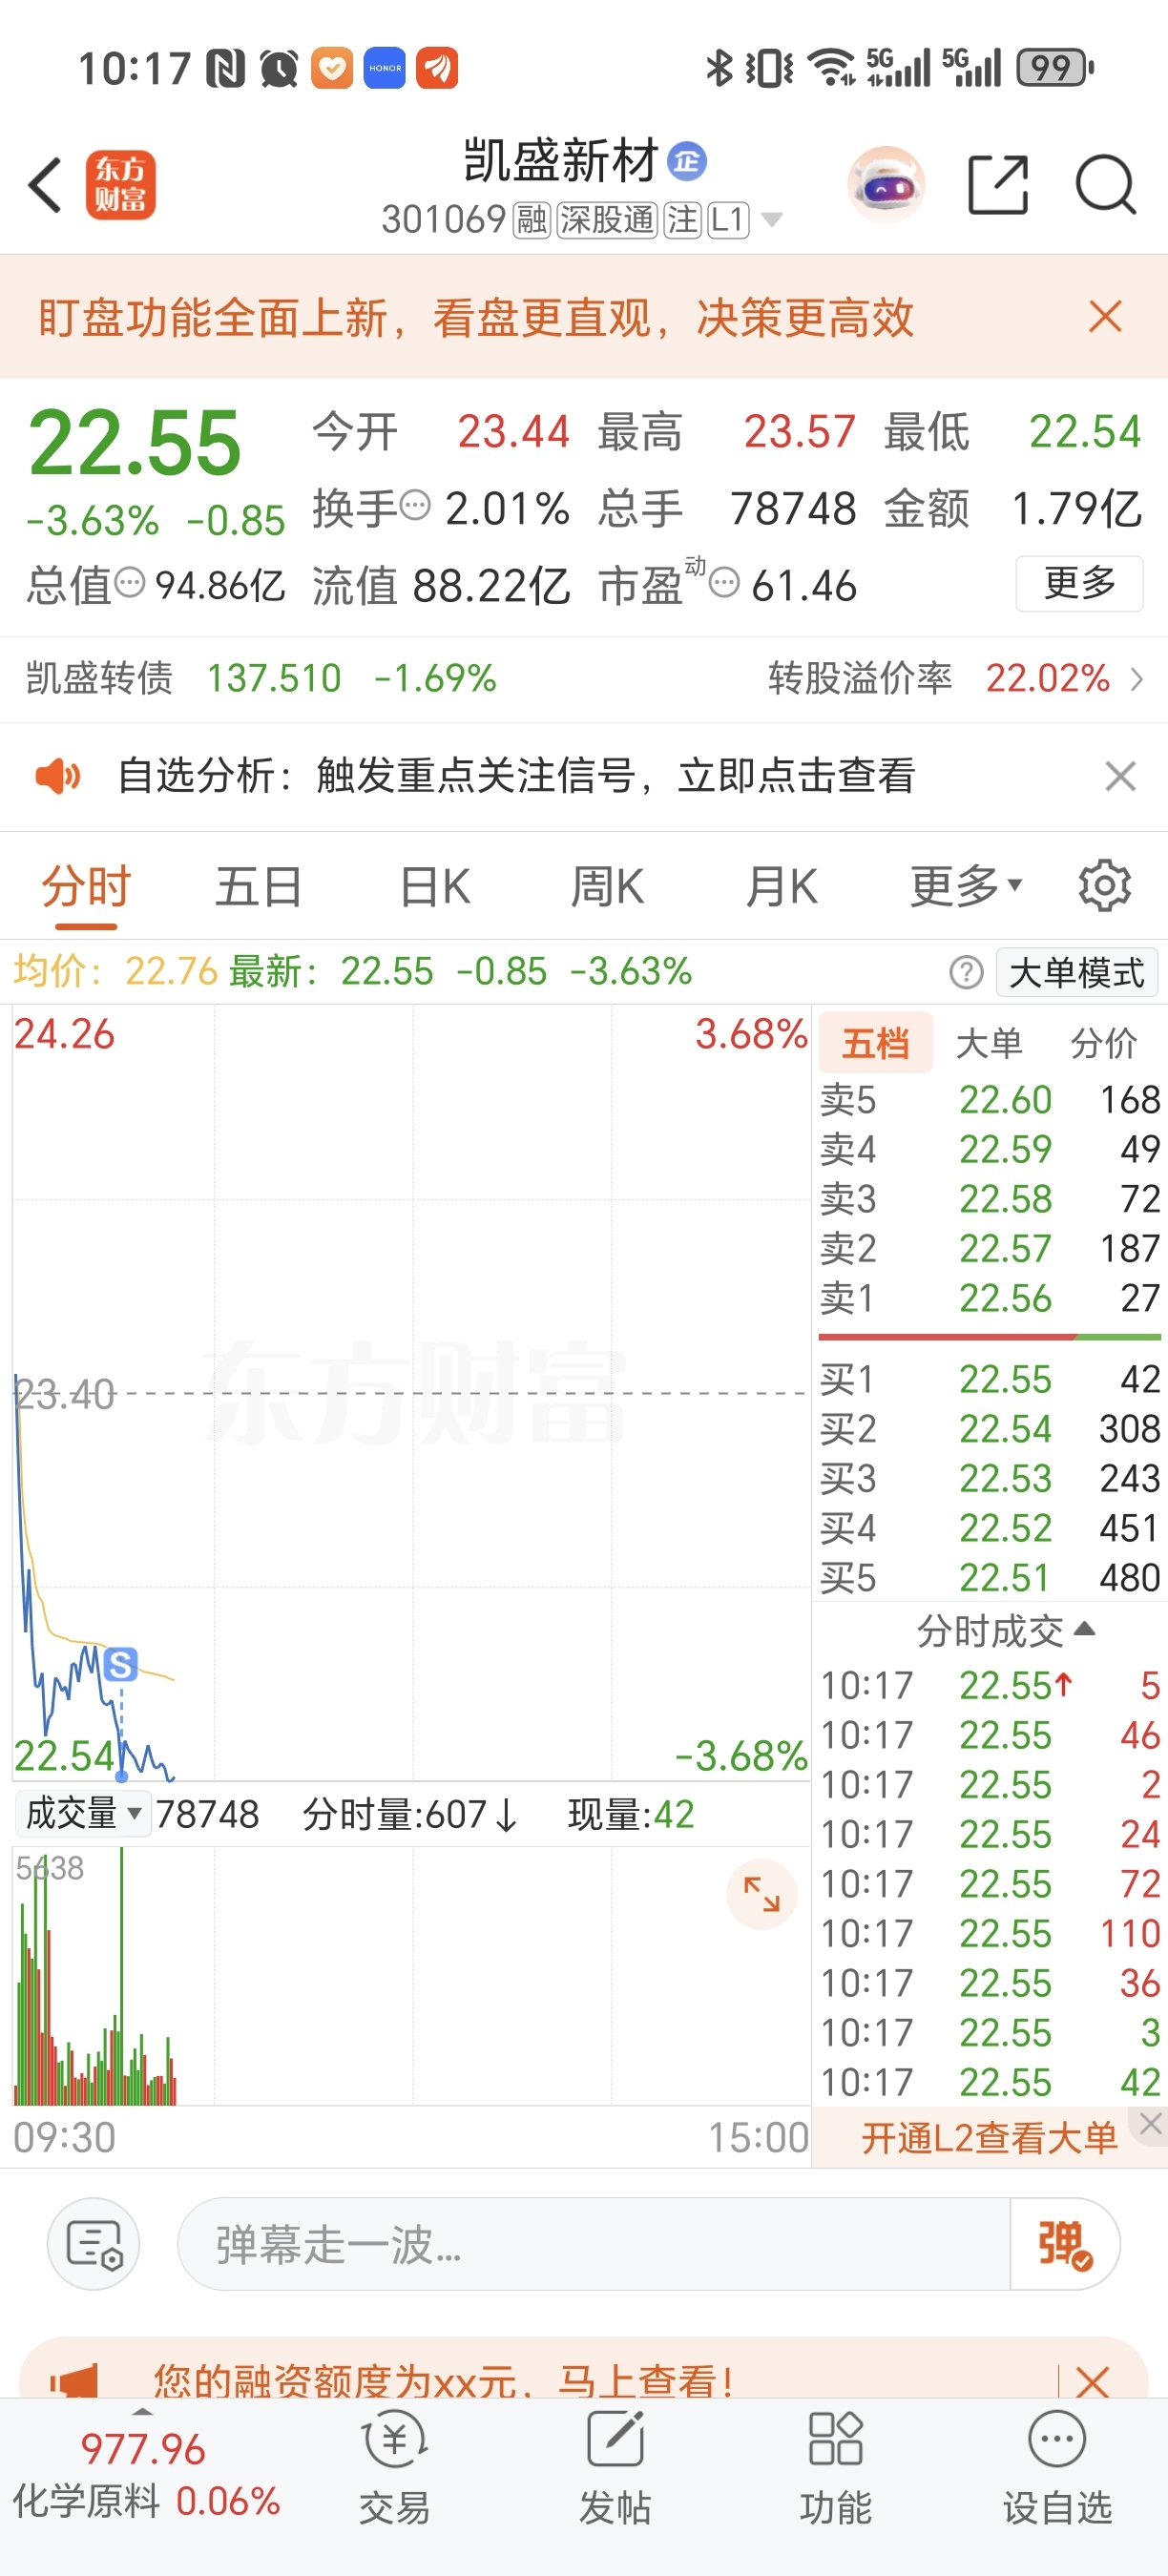
Task: Close the 开通L2查看大单 prompt
Action: coord(1151,2124)
